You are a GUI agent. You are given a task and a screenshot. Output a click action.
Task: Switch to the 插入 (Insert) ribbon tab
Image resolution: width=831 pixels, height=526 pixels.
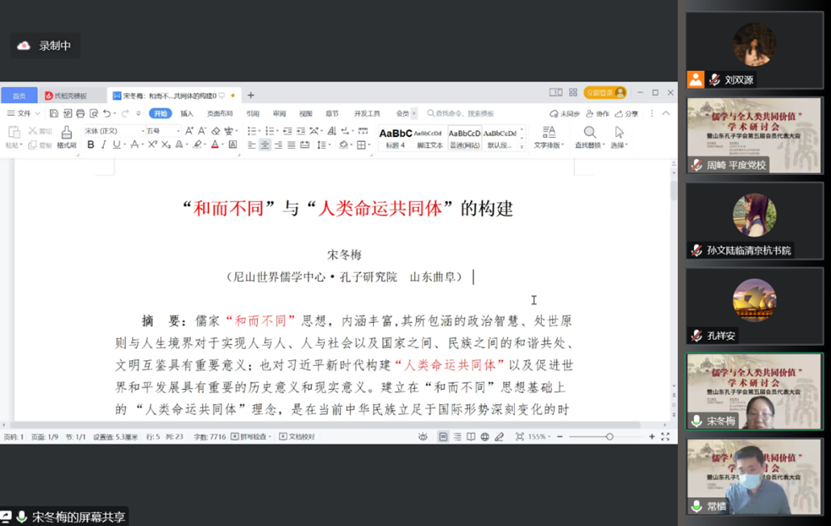coord(187,114)
